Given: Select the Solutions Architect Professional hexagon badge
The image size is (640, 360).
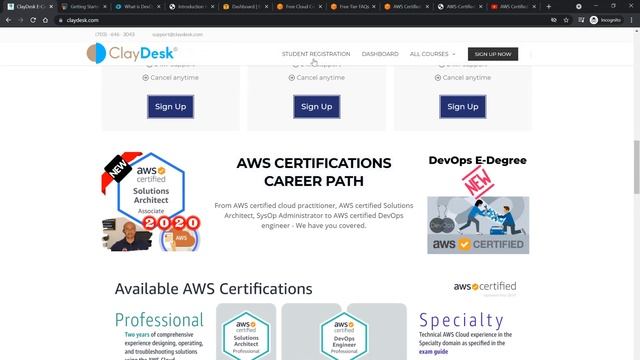Looking at the screenshot, I should coord(246,335).
